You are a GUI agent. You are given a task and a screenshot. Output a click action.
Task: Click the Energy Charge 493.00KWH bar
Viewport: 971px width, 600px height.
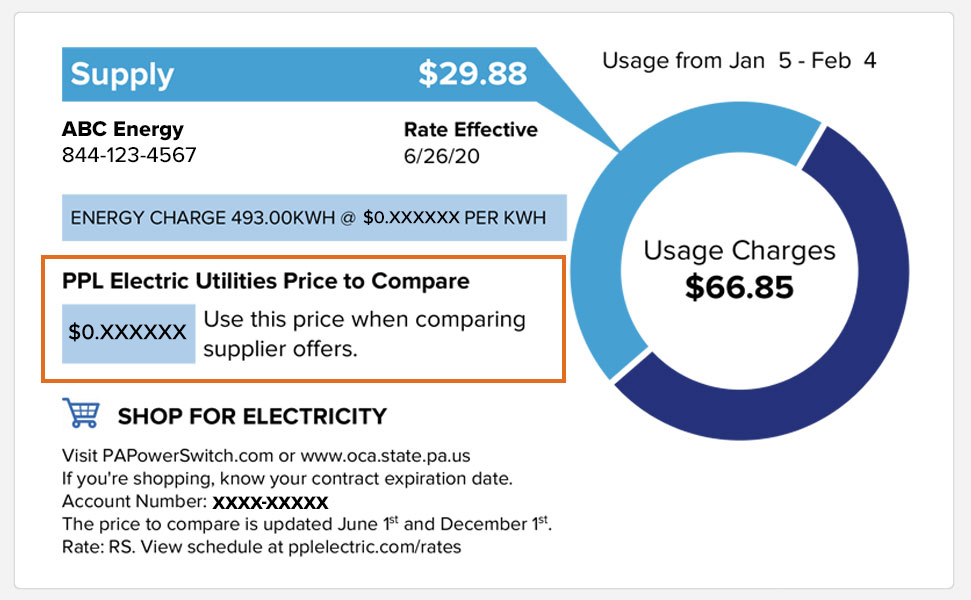(x=314, y=217)
